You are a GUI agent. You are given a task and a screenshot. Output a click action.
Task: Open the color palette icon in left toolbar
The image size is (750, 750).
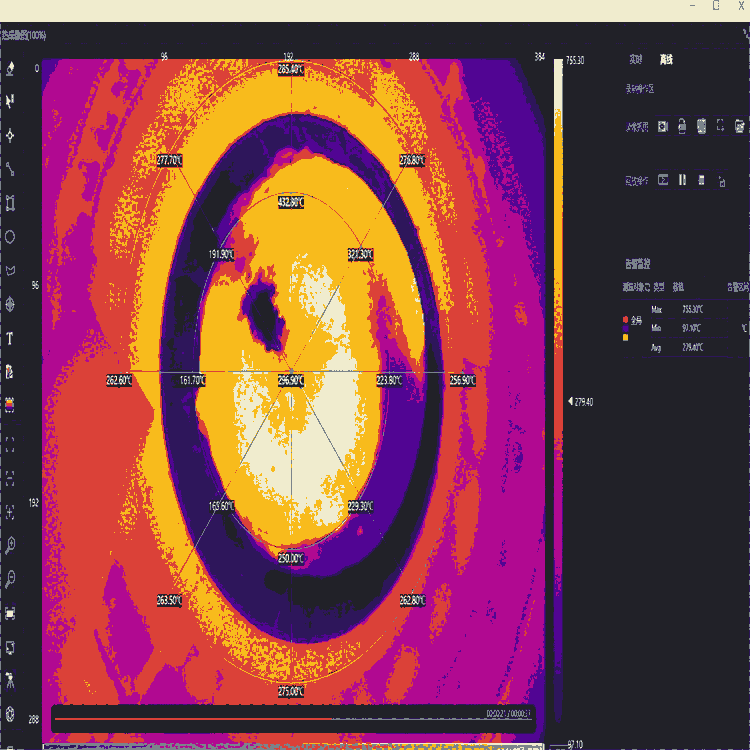(x=10, y=406)
